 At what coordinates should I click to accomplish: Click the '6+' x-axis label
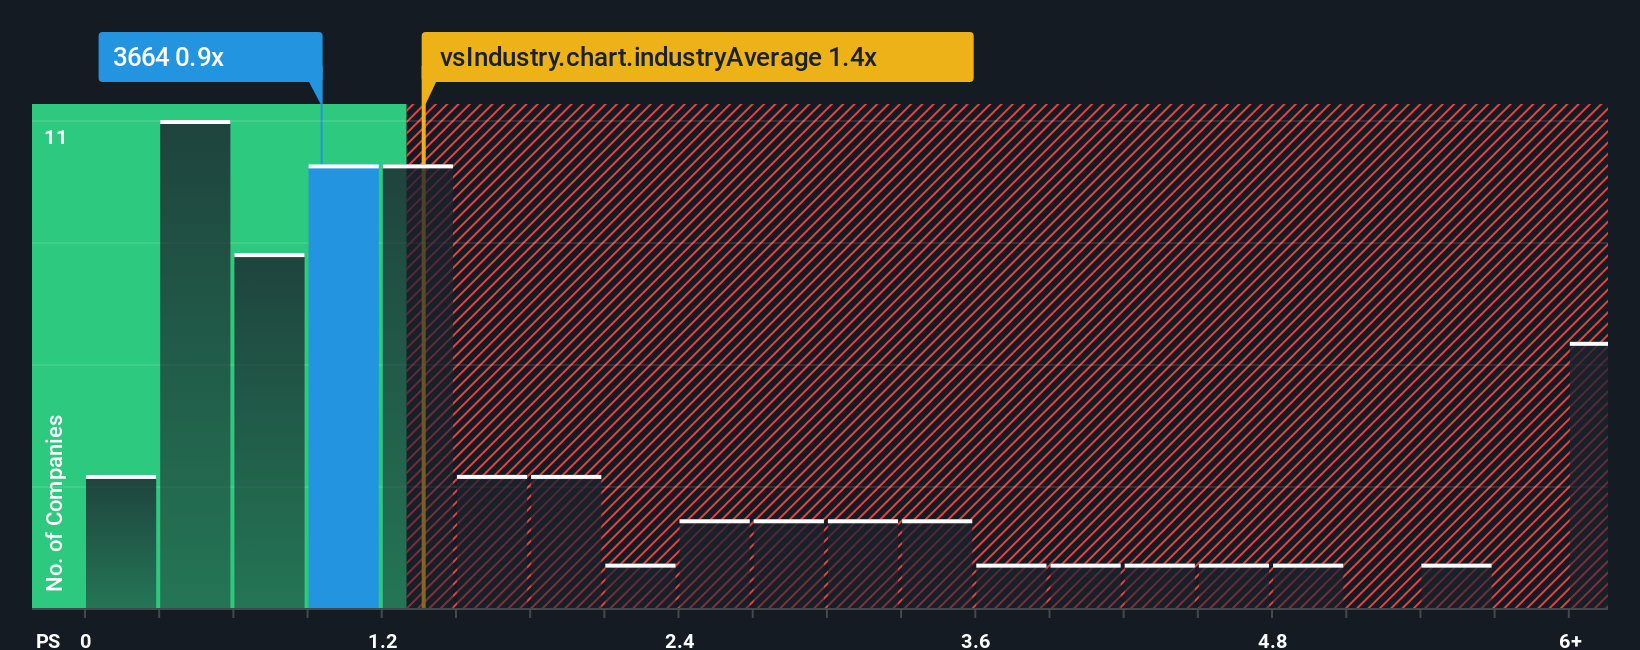pyautogui.click(x=1571, y=640)
